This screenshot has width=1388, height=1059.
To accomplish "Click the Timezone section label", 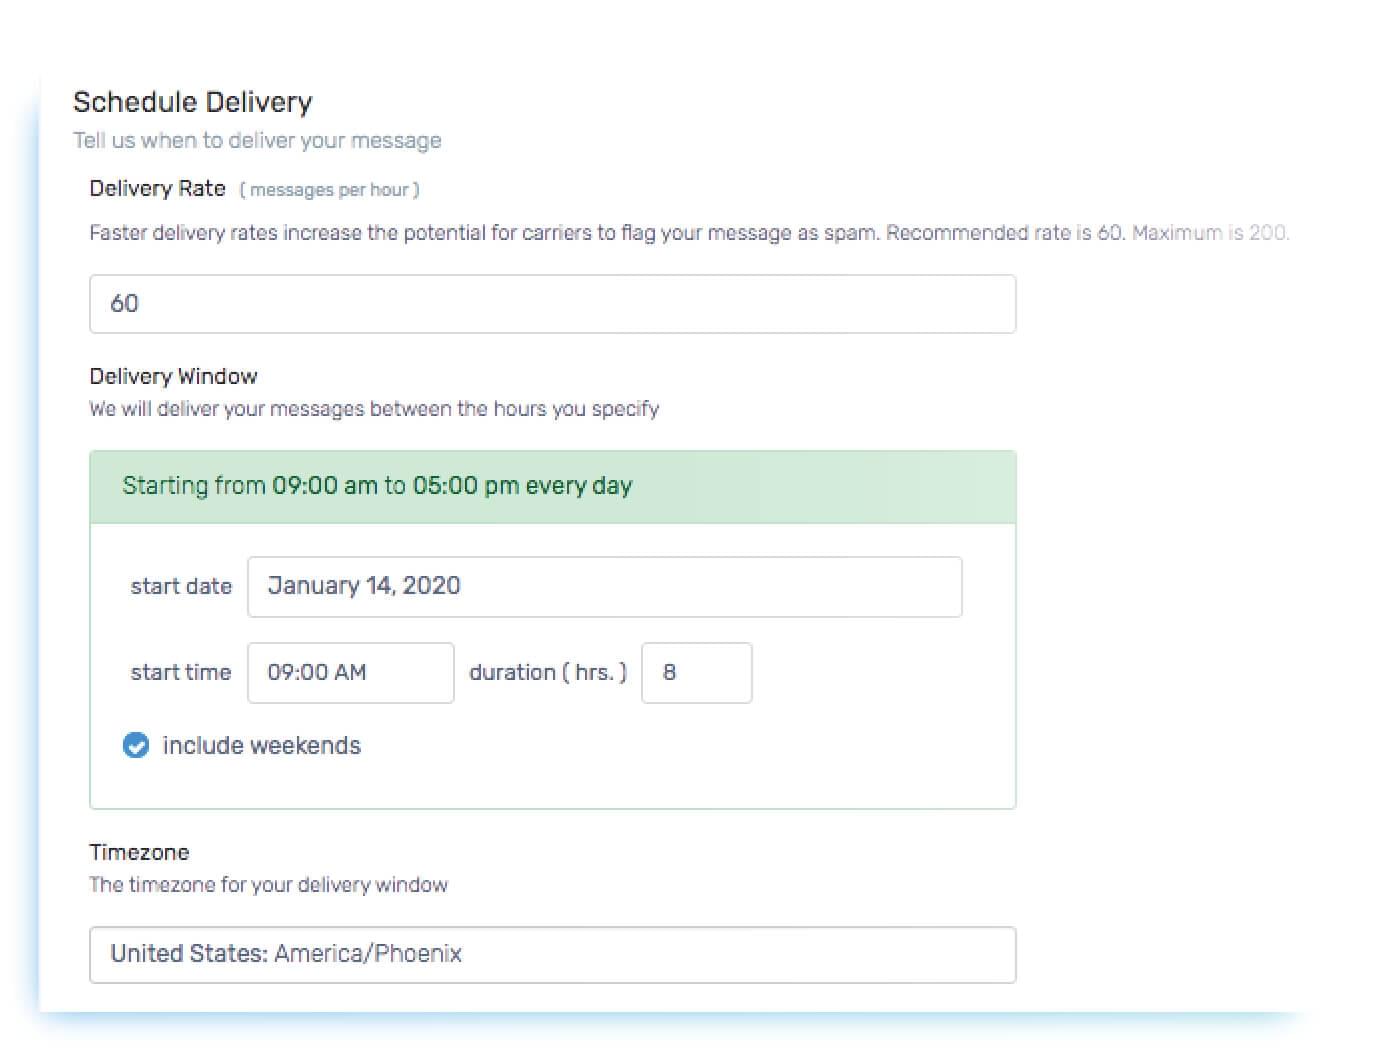I will [139, 852].
